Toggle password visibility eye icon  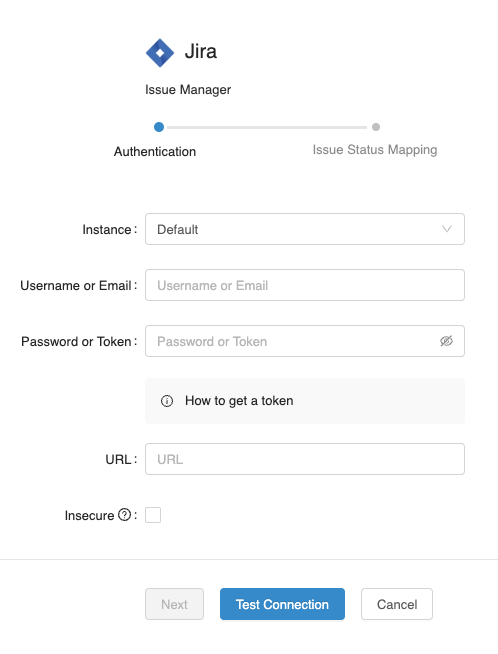point(446,341)
